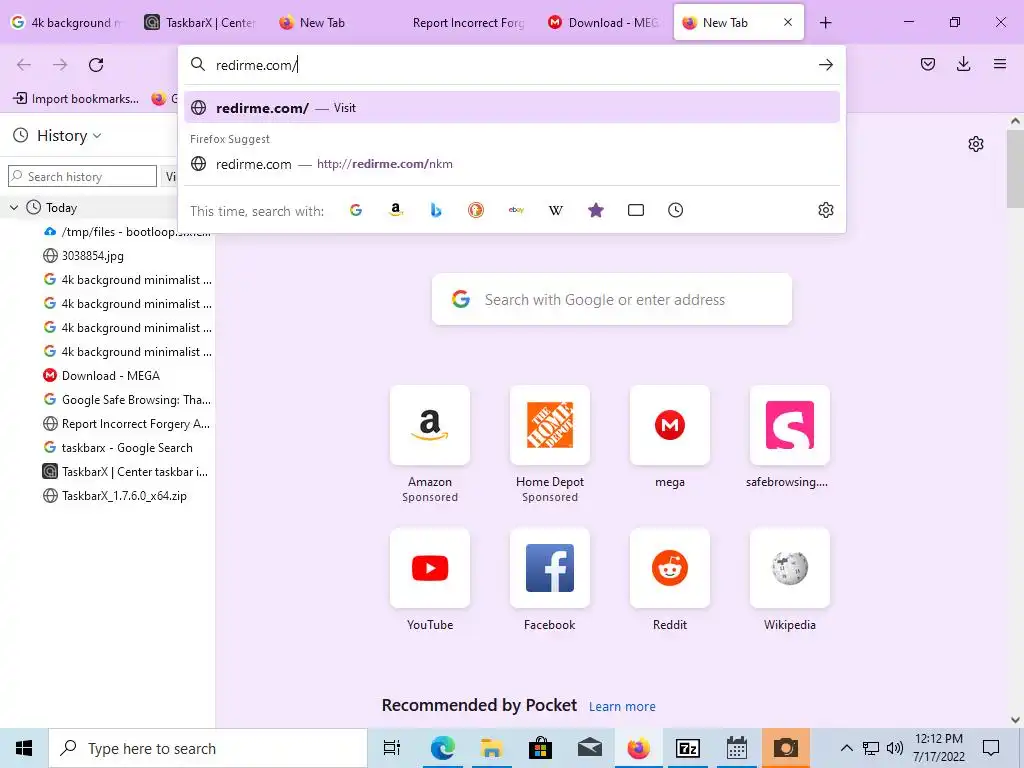1024x768 pixels.
Task: Click Import bookmarks button
Action: coord(76,99)
